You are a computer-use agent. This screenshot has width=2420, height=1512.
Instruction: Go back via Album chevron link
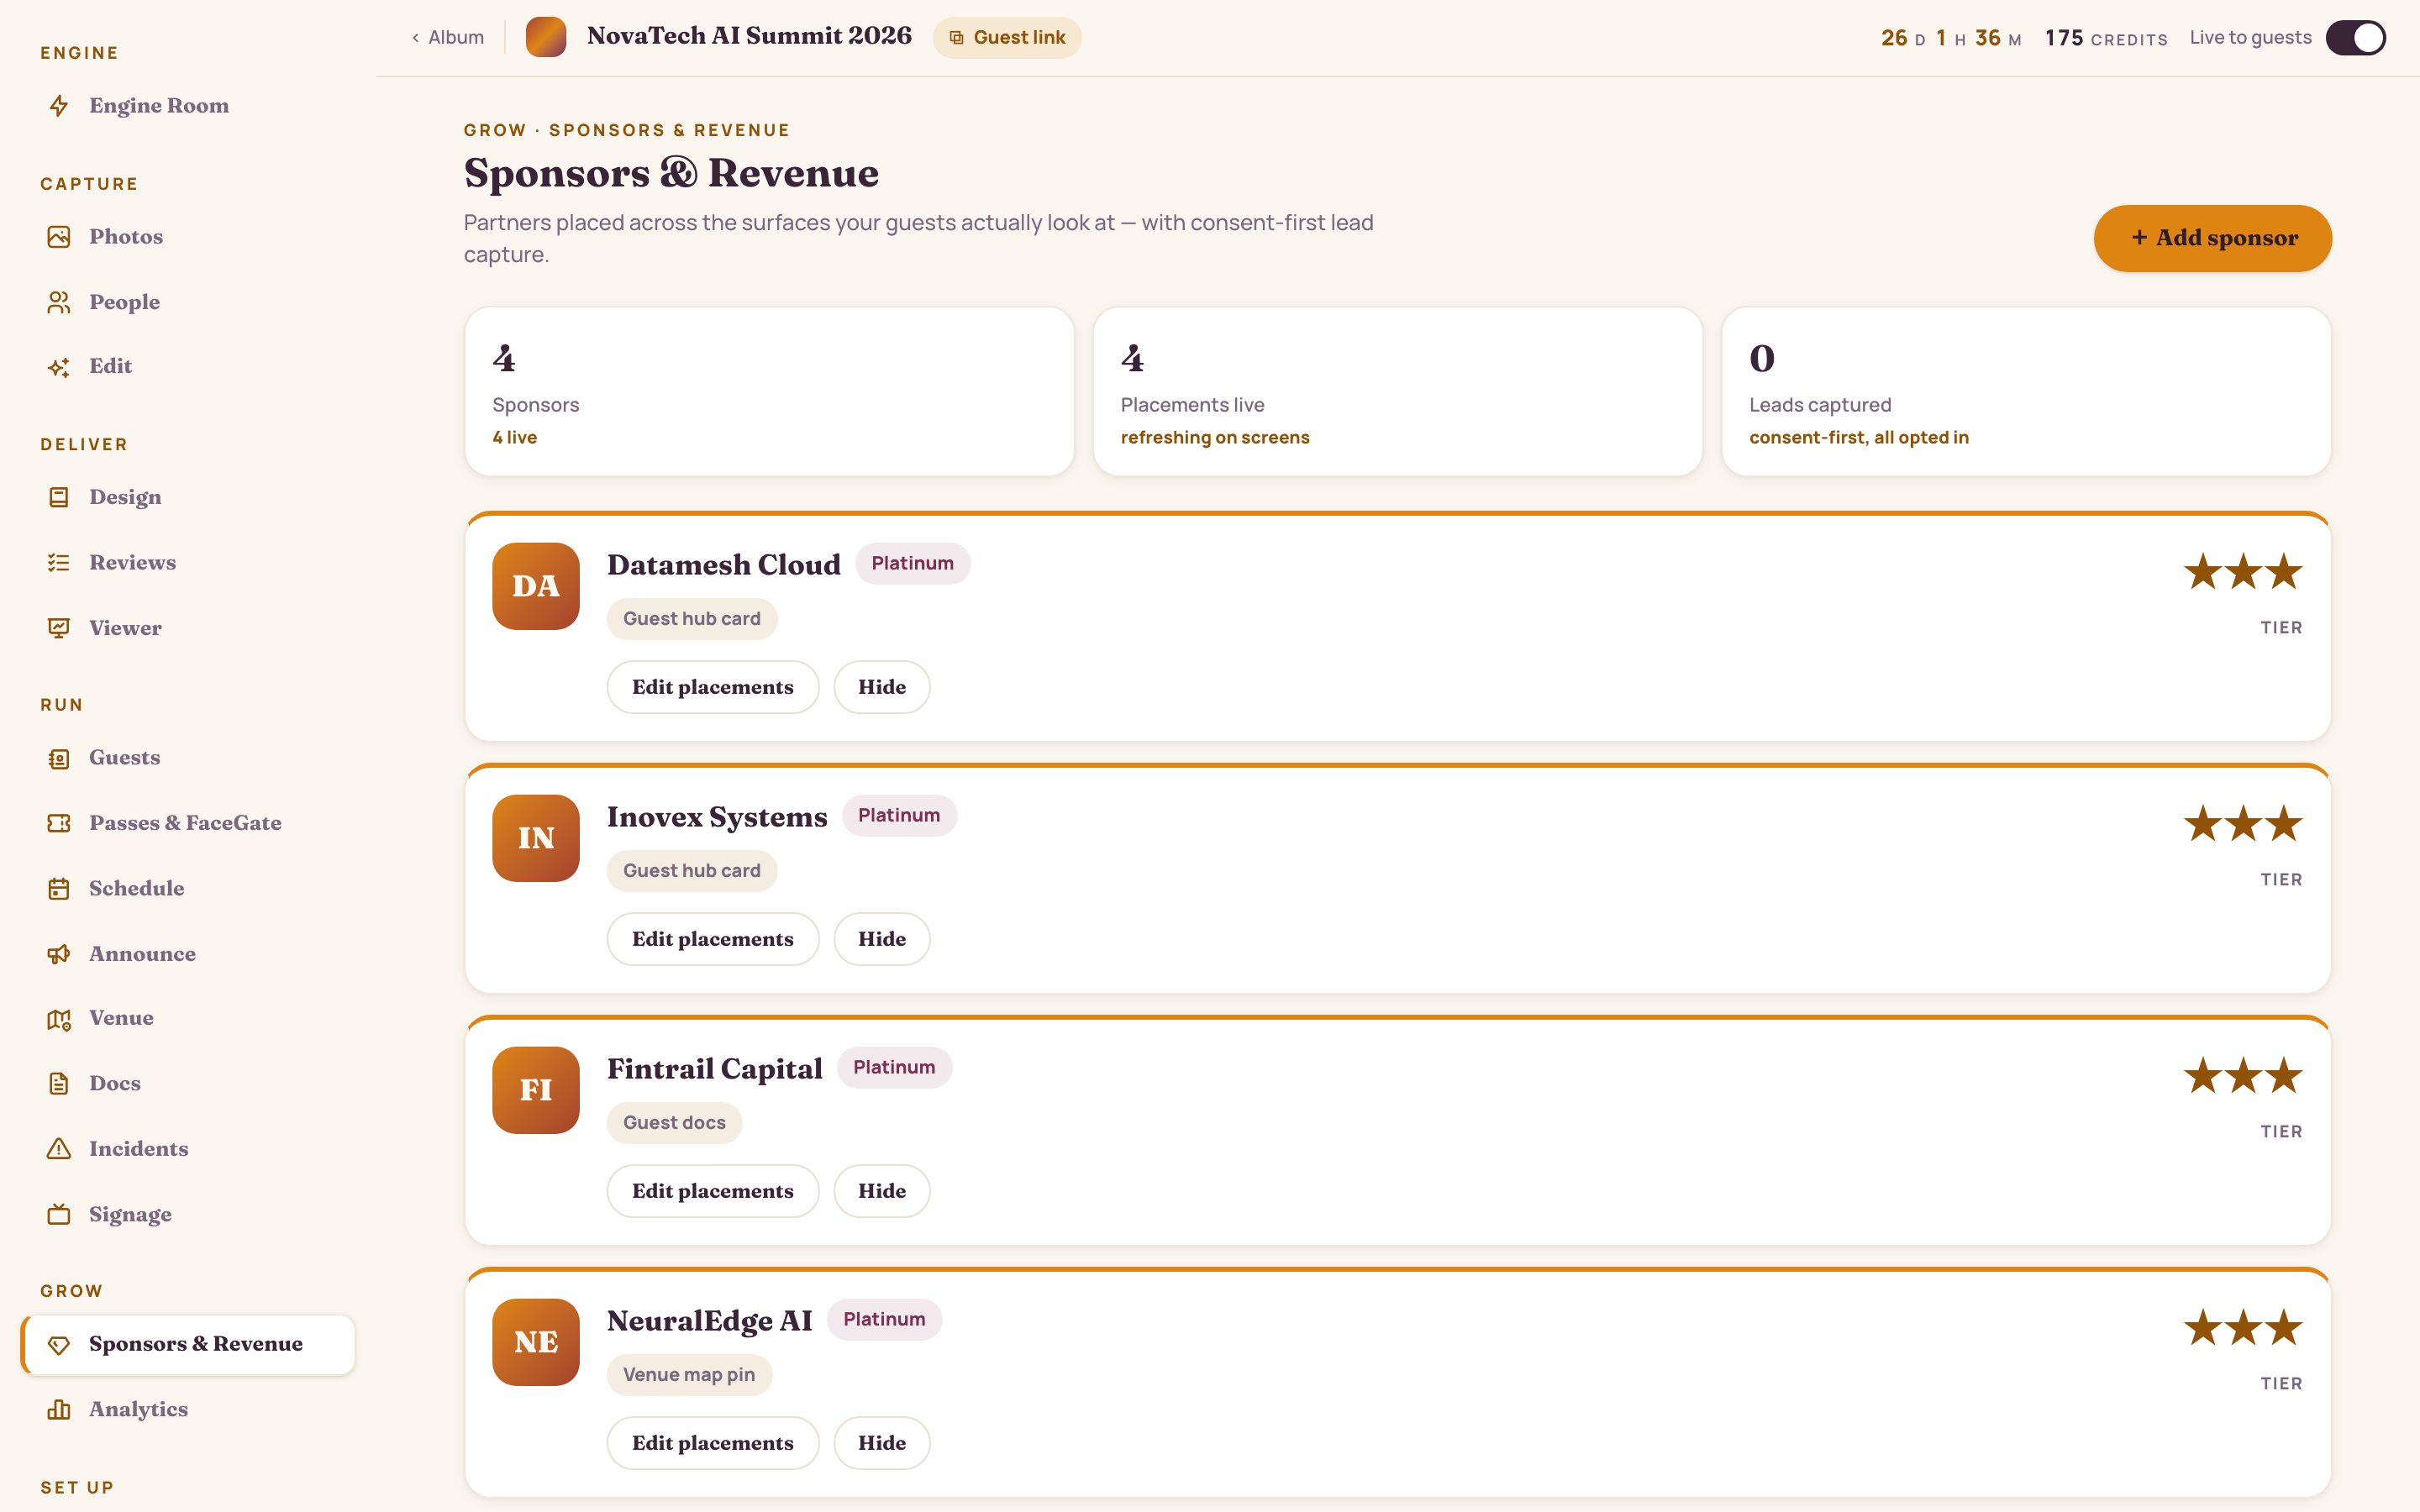(448, 37)
